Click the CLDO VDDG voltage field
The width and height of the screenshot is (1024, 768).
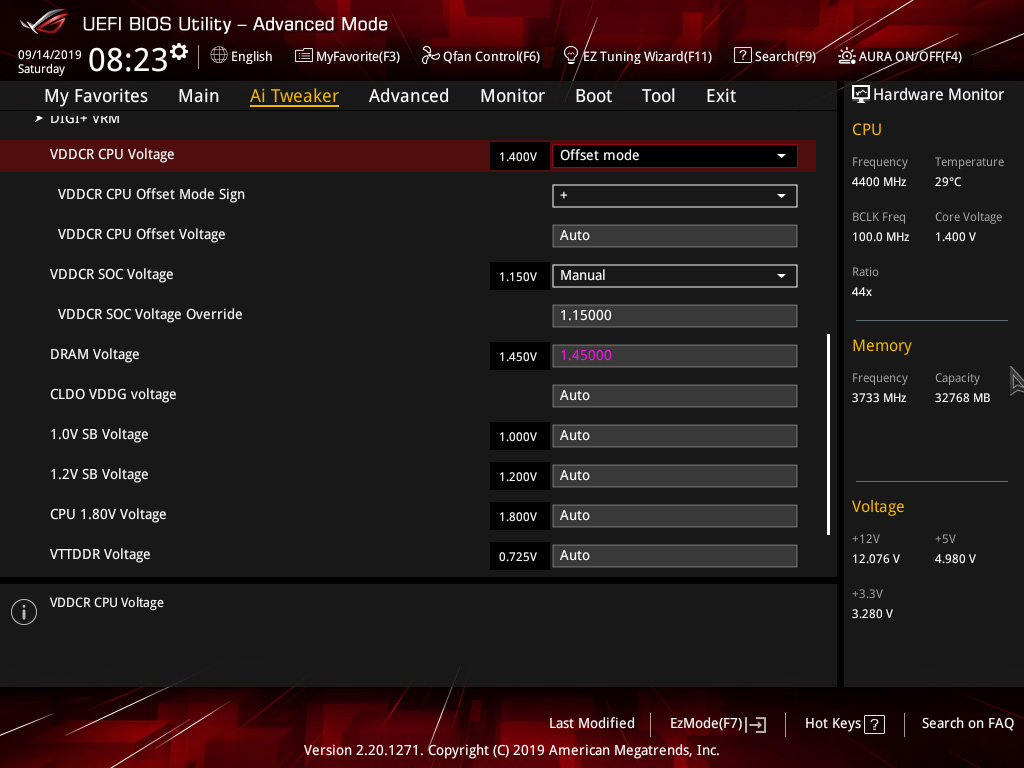coord(675,396)
